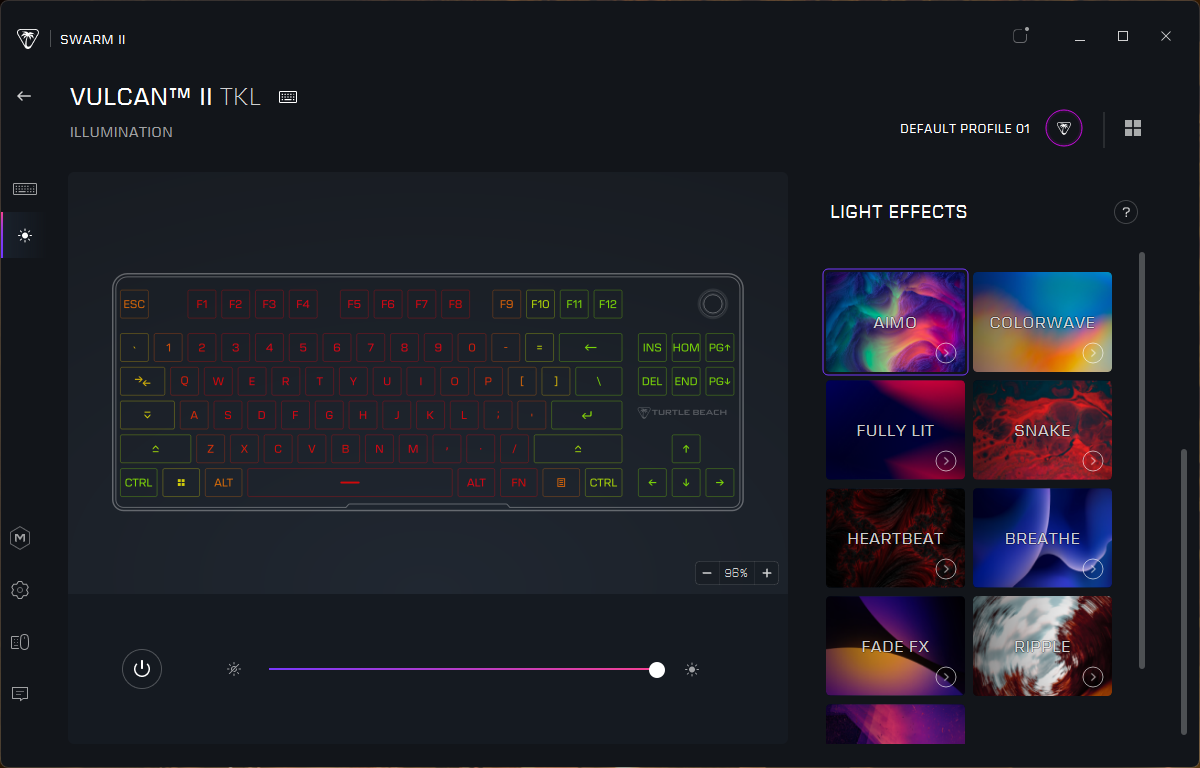Click the high brightness sun icon
Screen dimensions: 1200x768
click(x=692, y=669)
